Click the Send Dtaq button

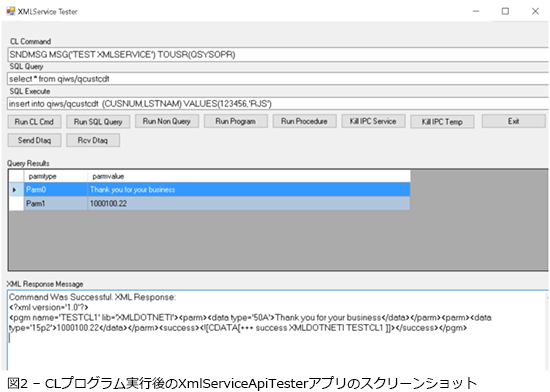click(x=34, y=140)
